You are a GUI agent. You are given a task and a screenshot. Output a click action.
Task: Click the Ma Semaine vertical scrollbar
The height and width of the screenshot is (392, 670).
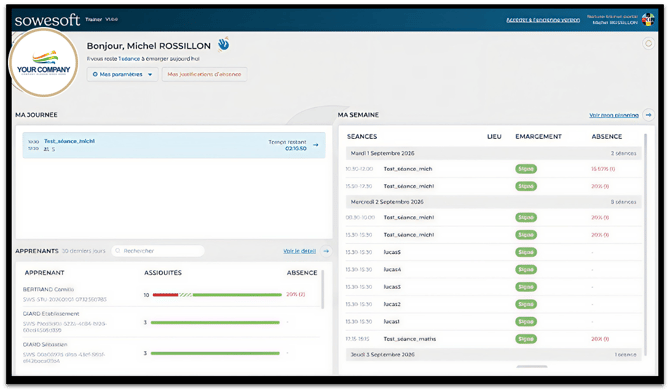pos(645,245)
